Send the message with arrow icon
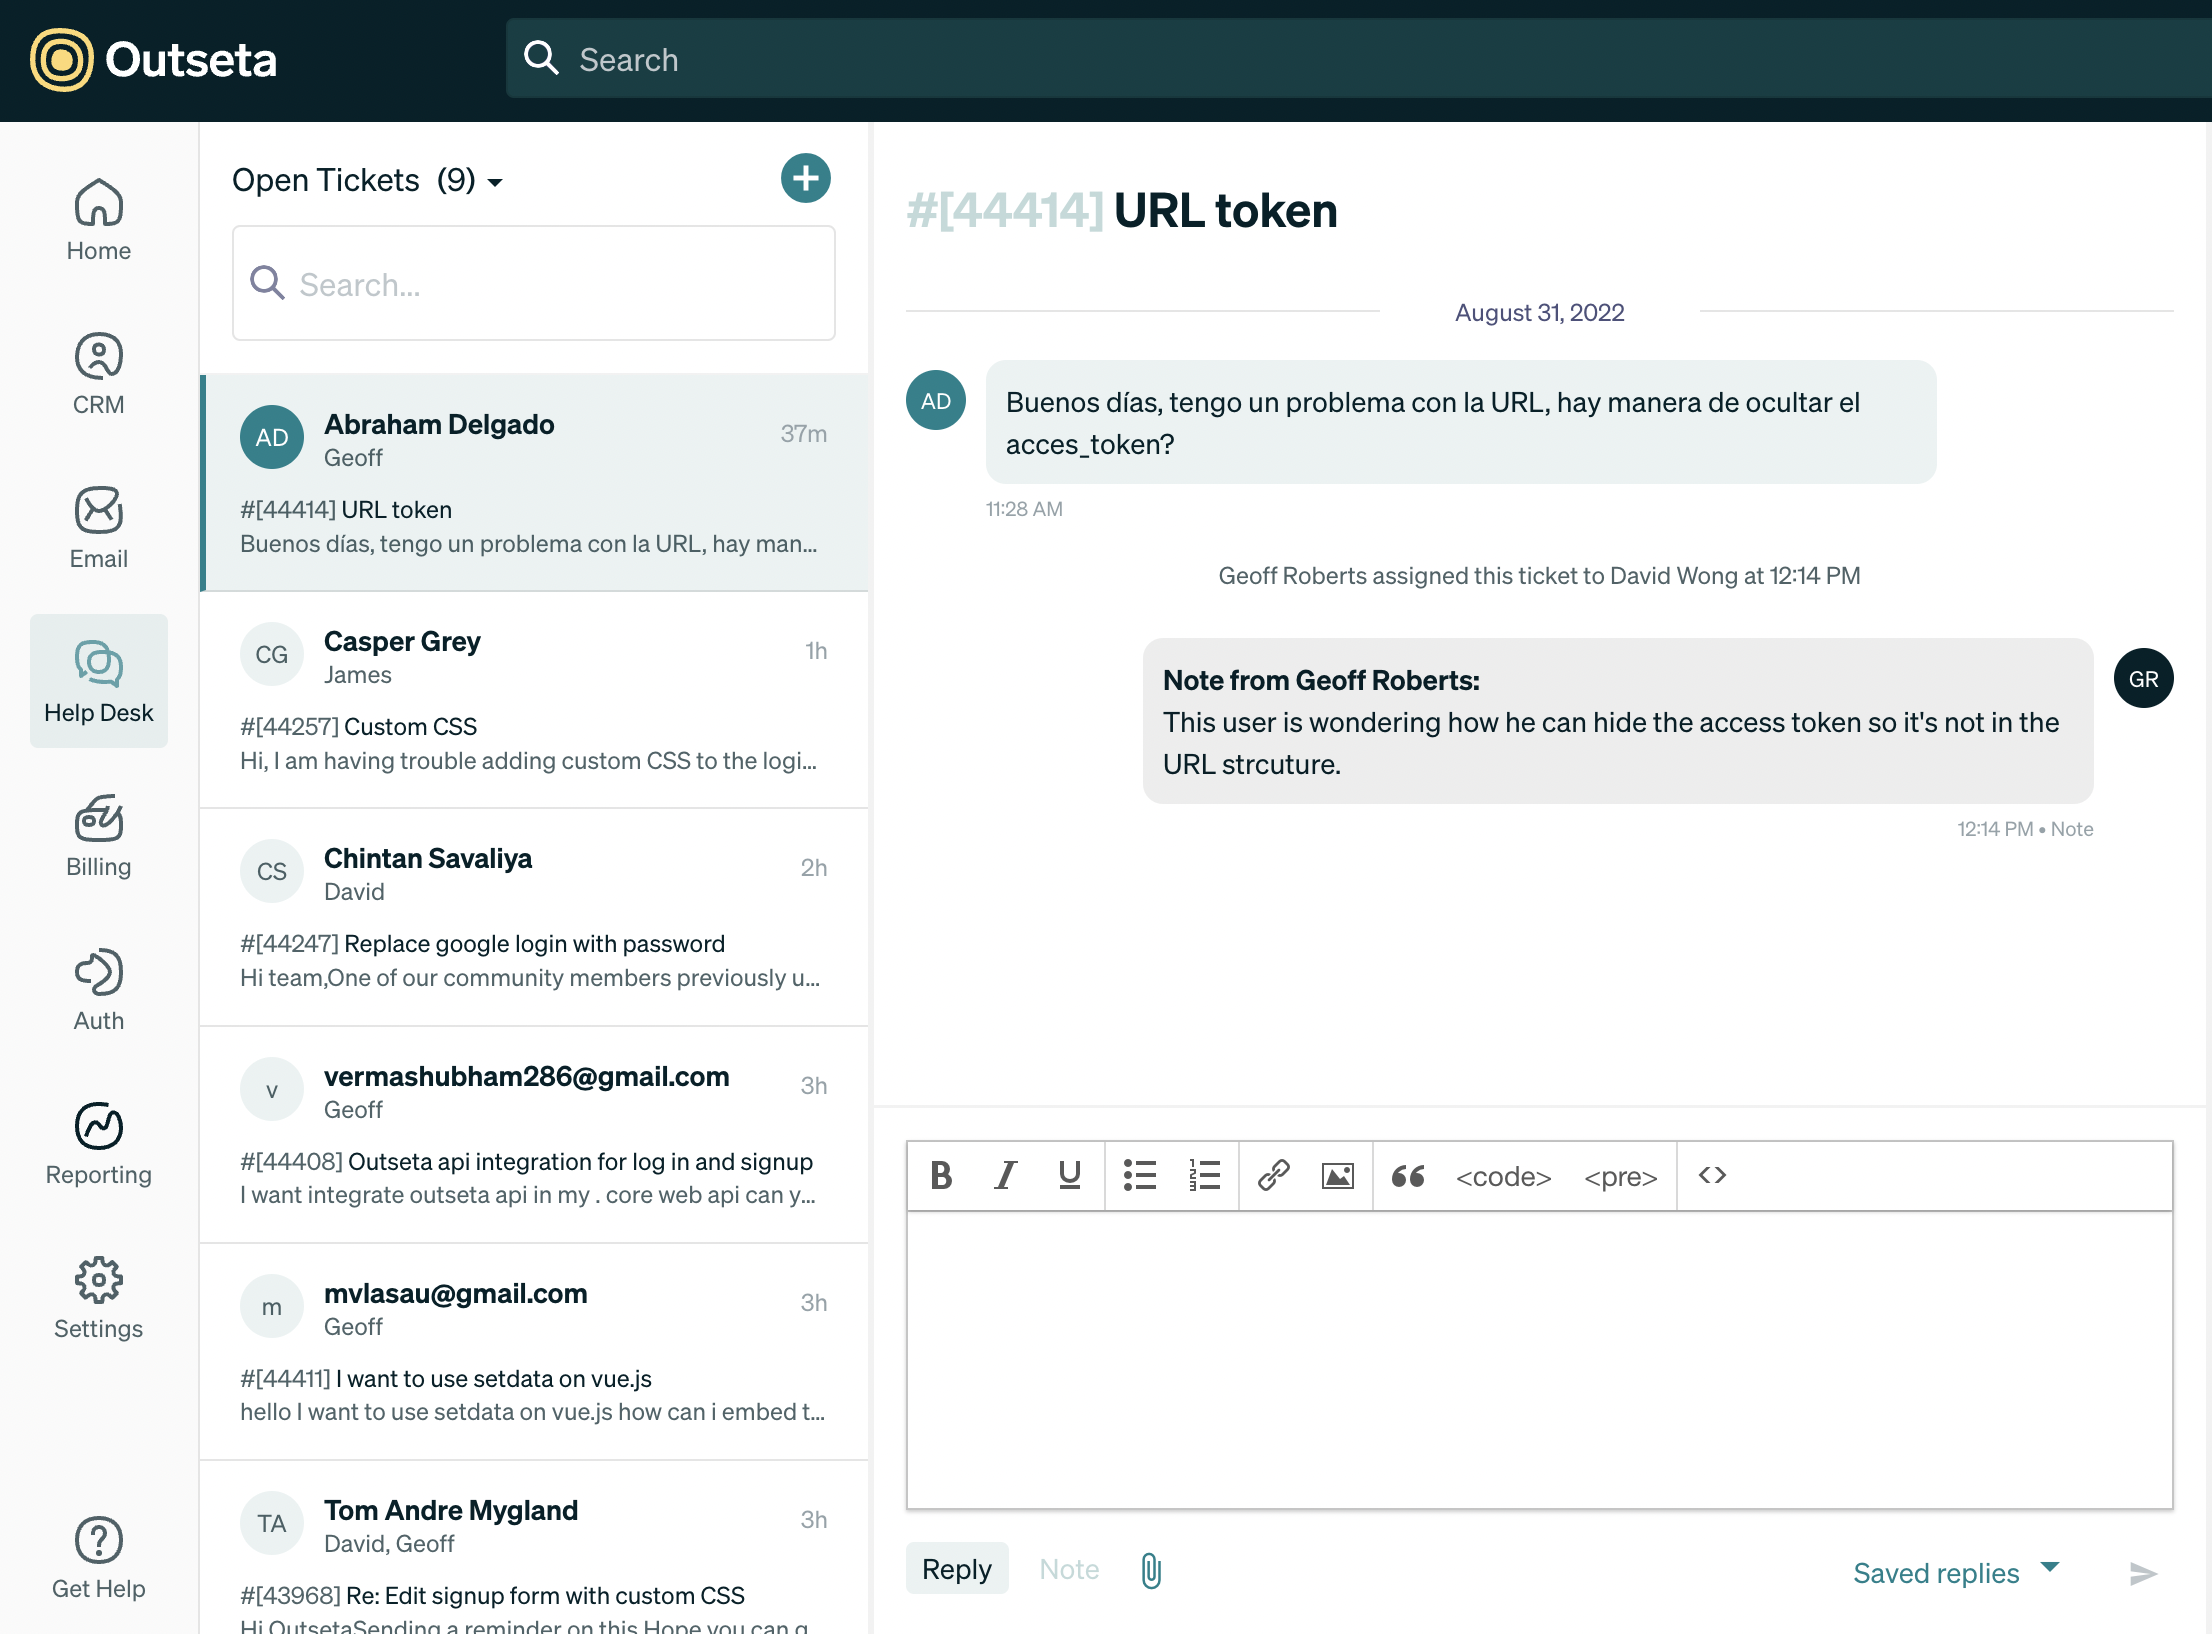 tap(2142, 1573)
